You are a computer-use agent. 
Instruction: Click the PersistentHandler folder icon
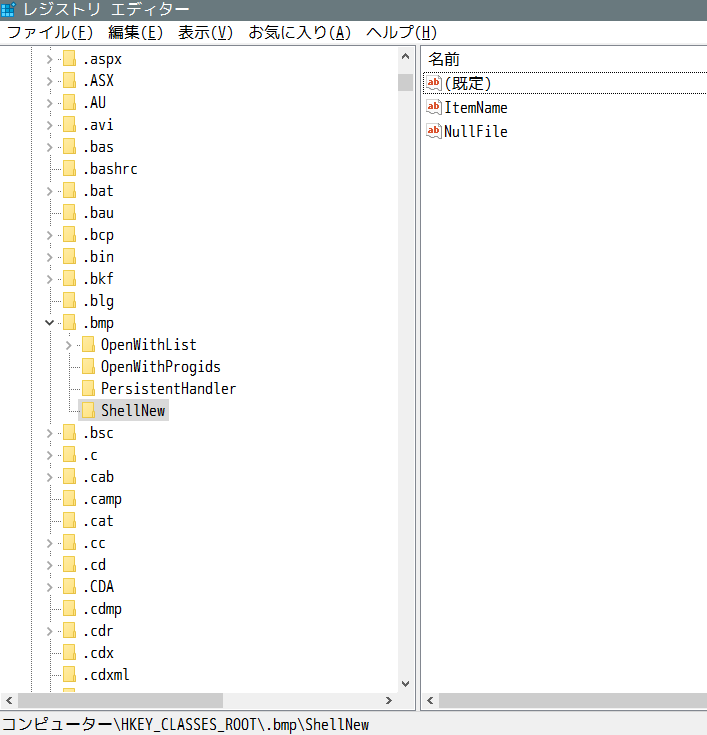click(88, 389)
